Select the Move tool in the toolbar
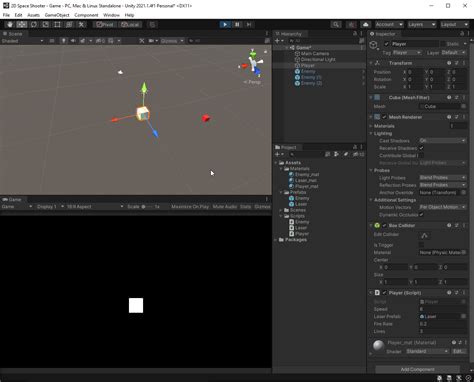The image size is (474, 382). [22, 25]
